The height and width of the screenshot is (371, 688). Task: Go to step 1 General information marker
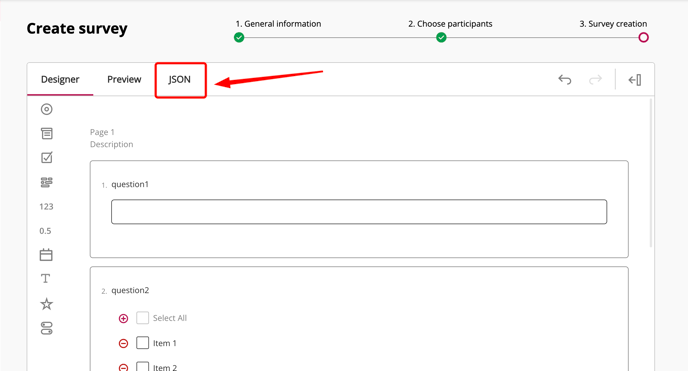pos(239,38)
